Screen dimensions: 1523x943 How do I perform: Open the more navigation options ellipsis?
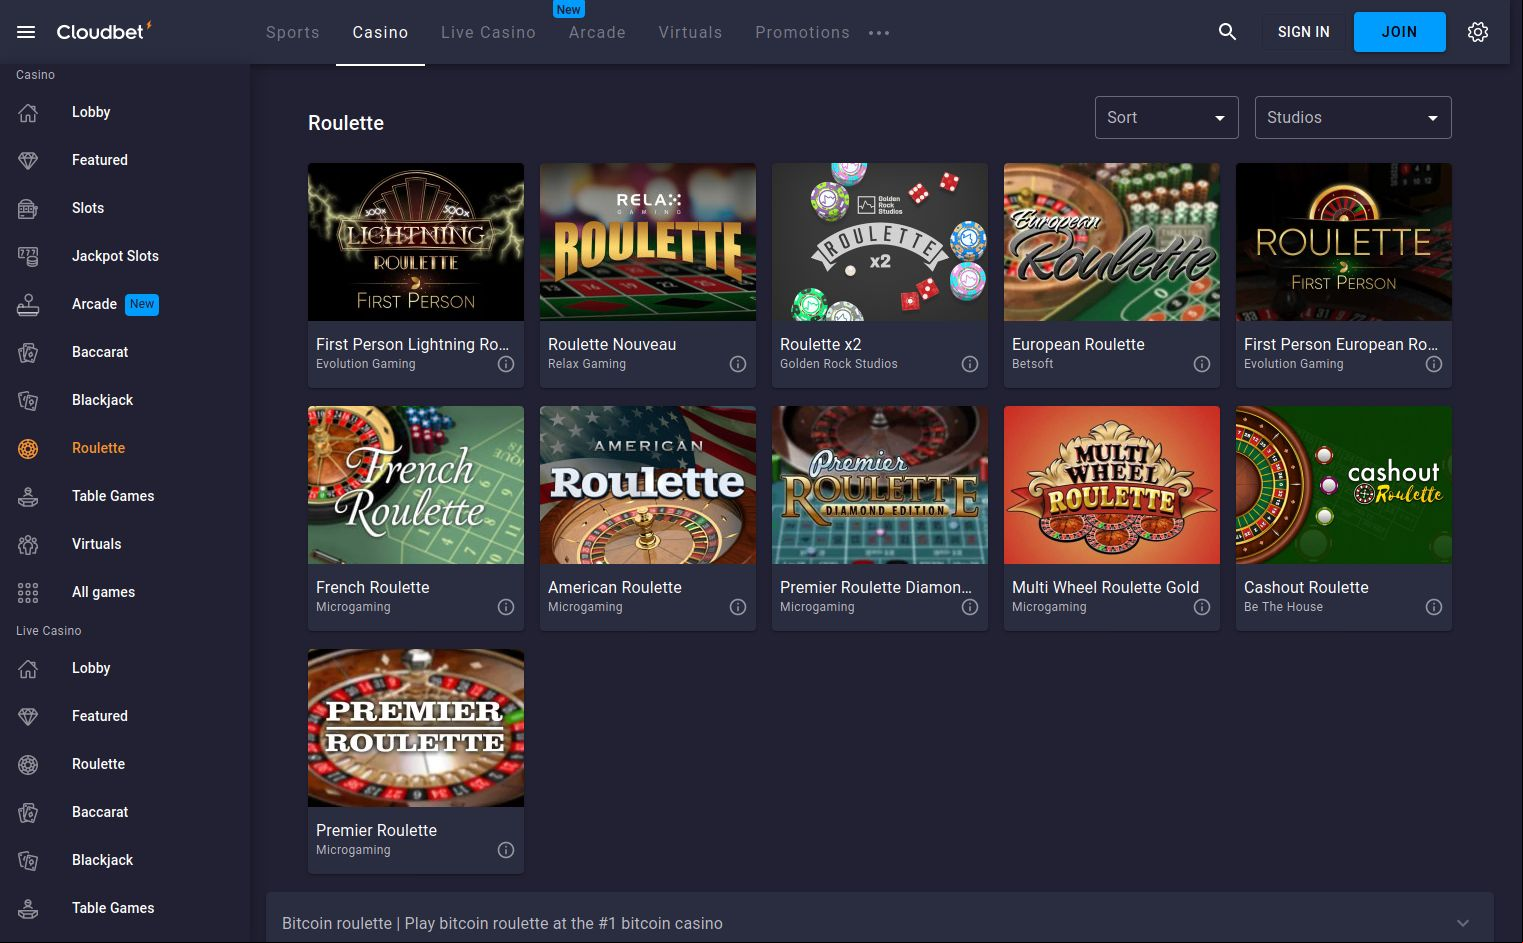click(879, 33)
